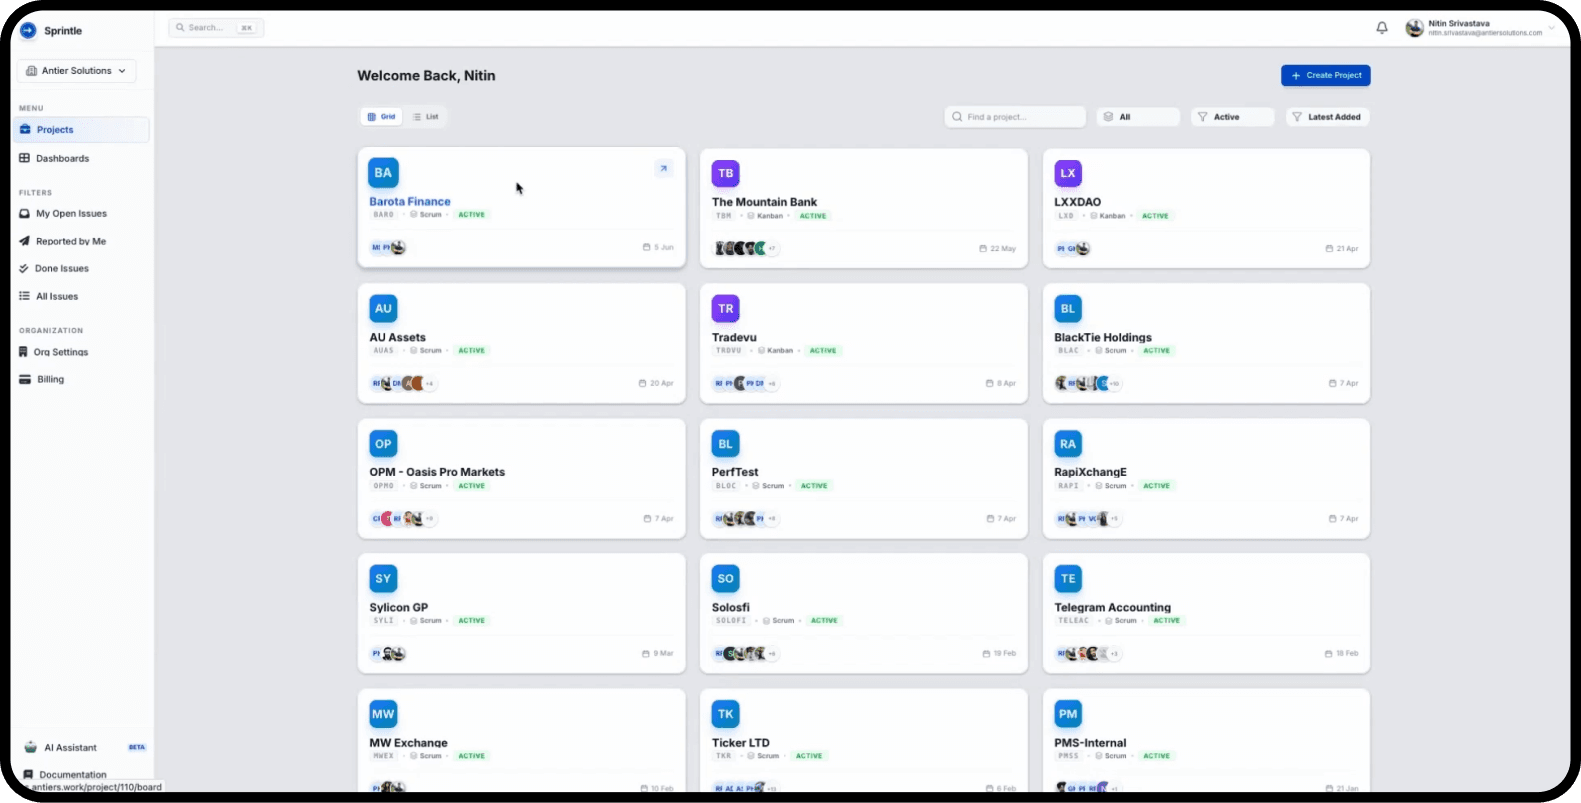Open the Barota Finance project link

[410, 202]
